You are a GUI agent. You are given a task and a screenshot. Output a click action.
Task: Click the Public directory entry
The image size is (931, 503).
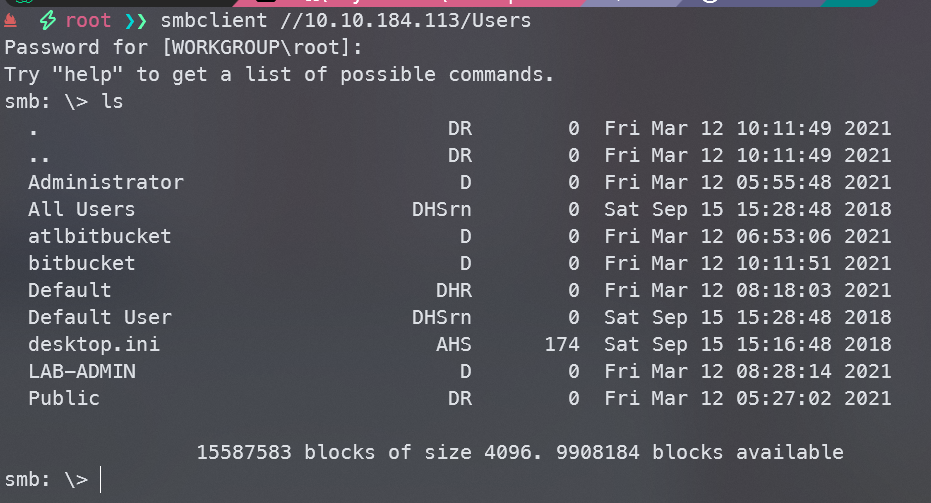pos(64,398)
